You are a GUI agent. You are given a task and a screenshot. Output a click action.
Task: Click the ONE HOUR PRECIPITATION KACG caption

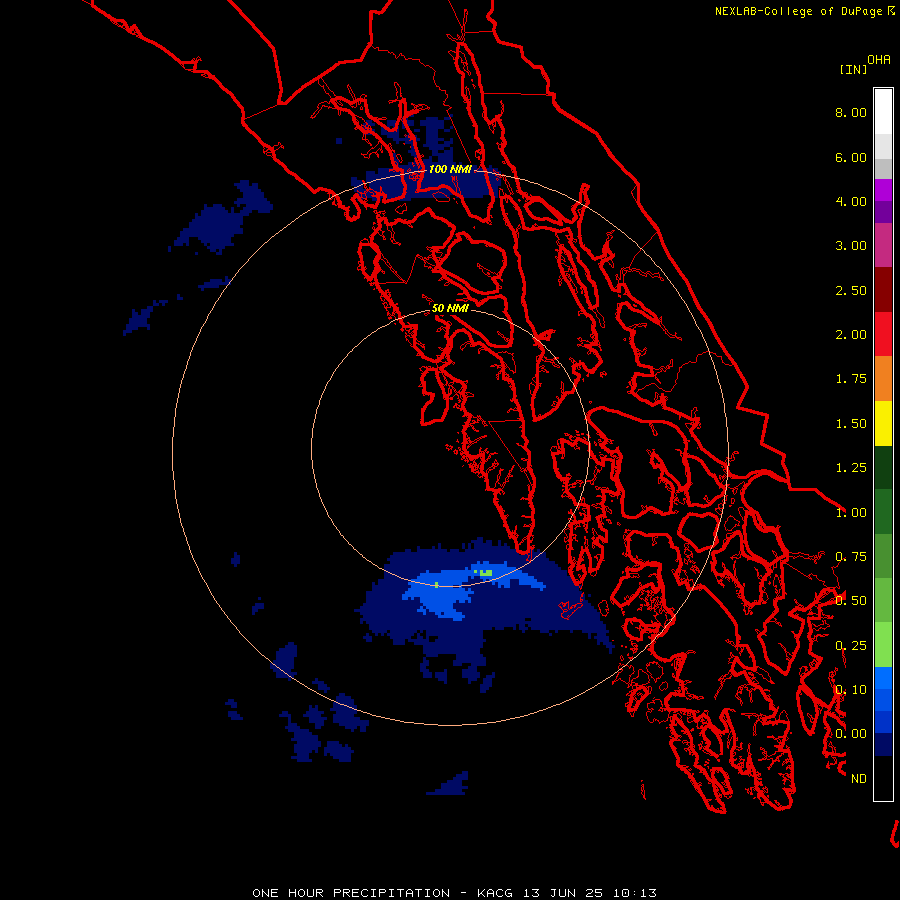[x=454, y=893]
